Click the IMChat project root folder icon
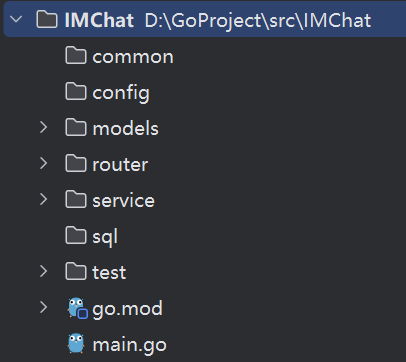The width and height of the screenshot is (406, 362). (x=47, y=20)
